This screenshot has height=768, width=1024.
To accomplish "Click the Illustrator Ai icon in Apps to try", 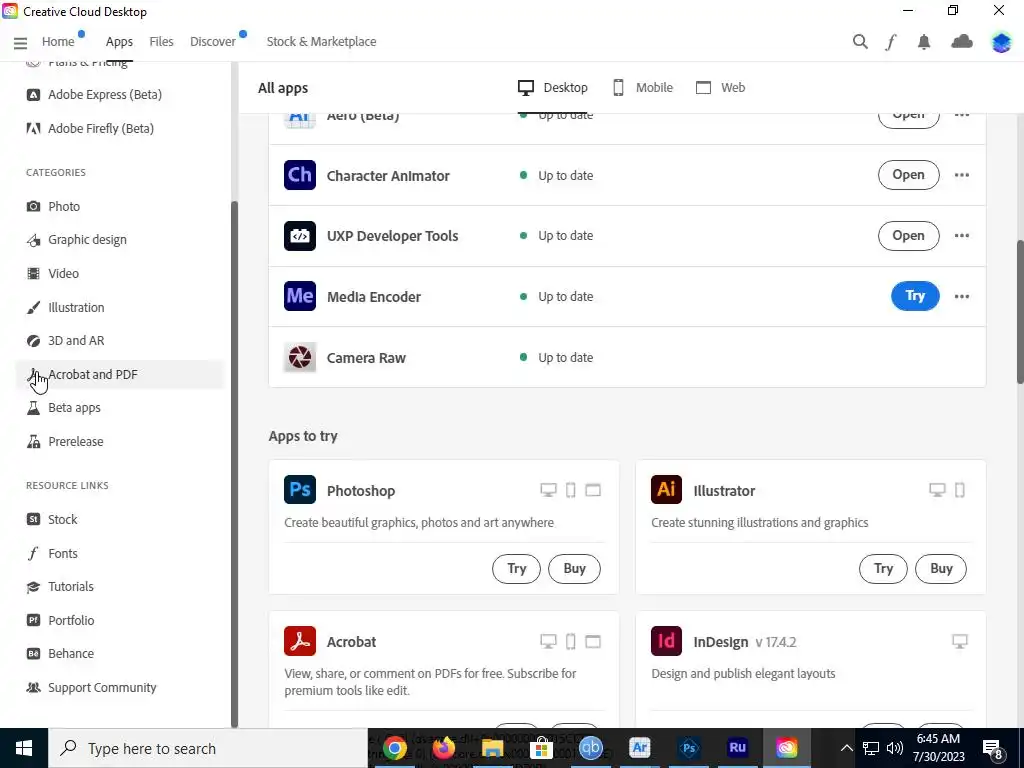I will pyautogui.click(x=666, y=489).
